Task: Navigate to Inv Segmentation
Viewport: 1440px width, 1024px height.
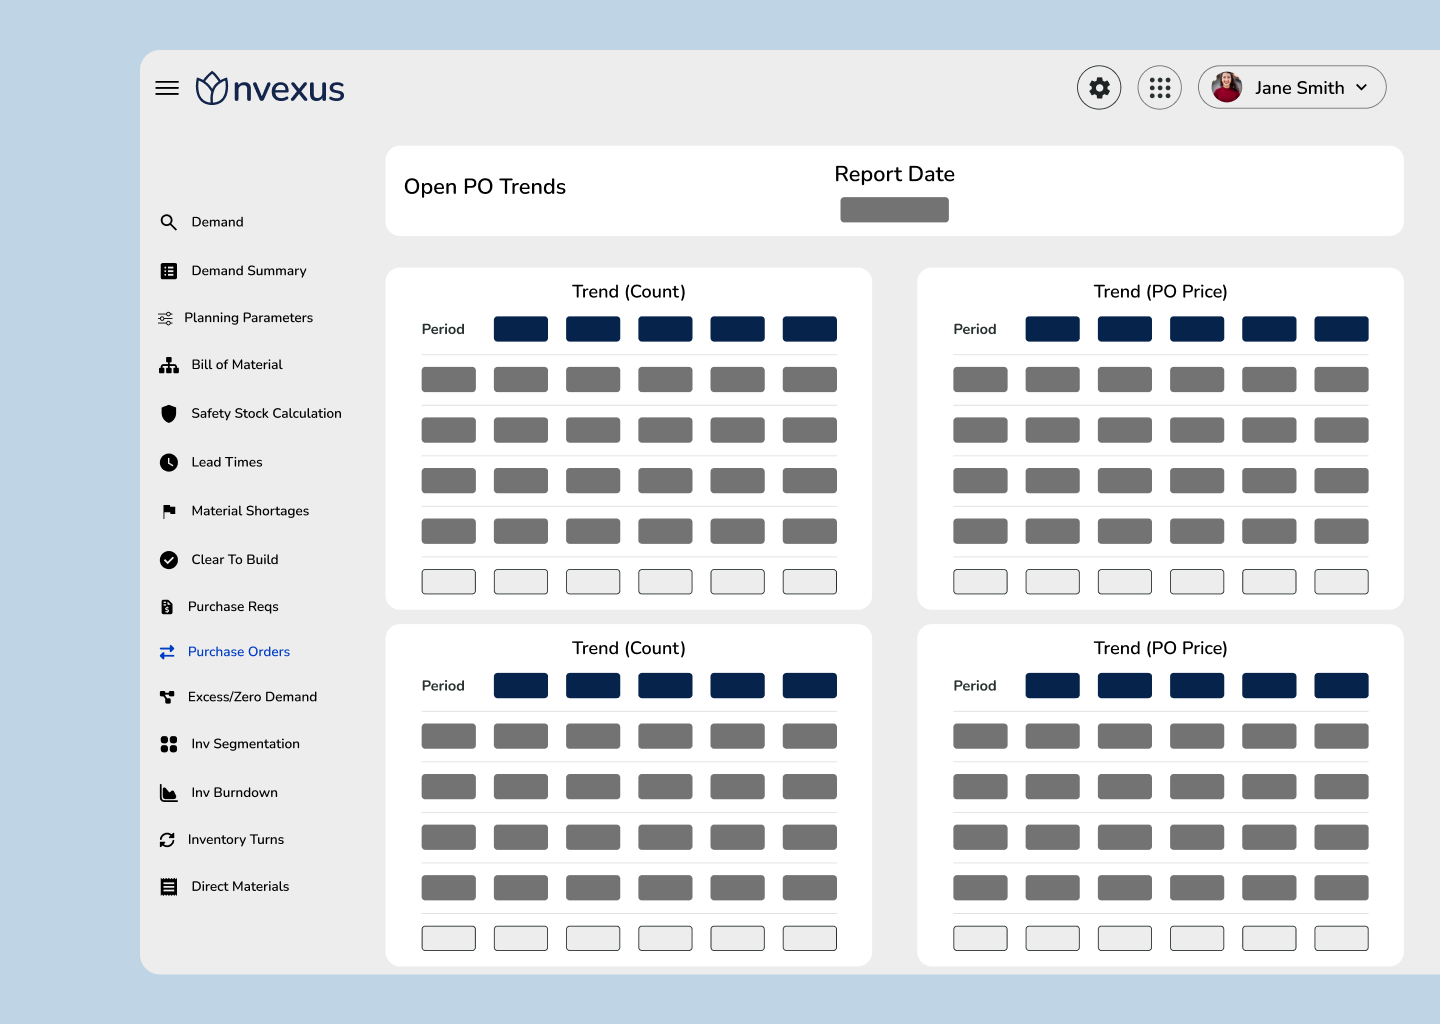Action: 245,744
